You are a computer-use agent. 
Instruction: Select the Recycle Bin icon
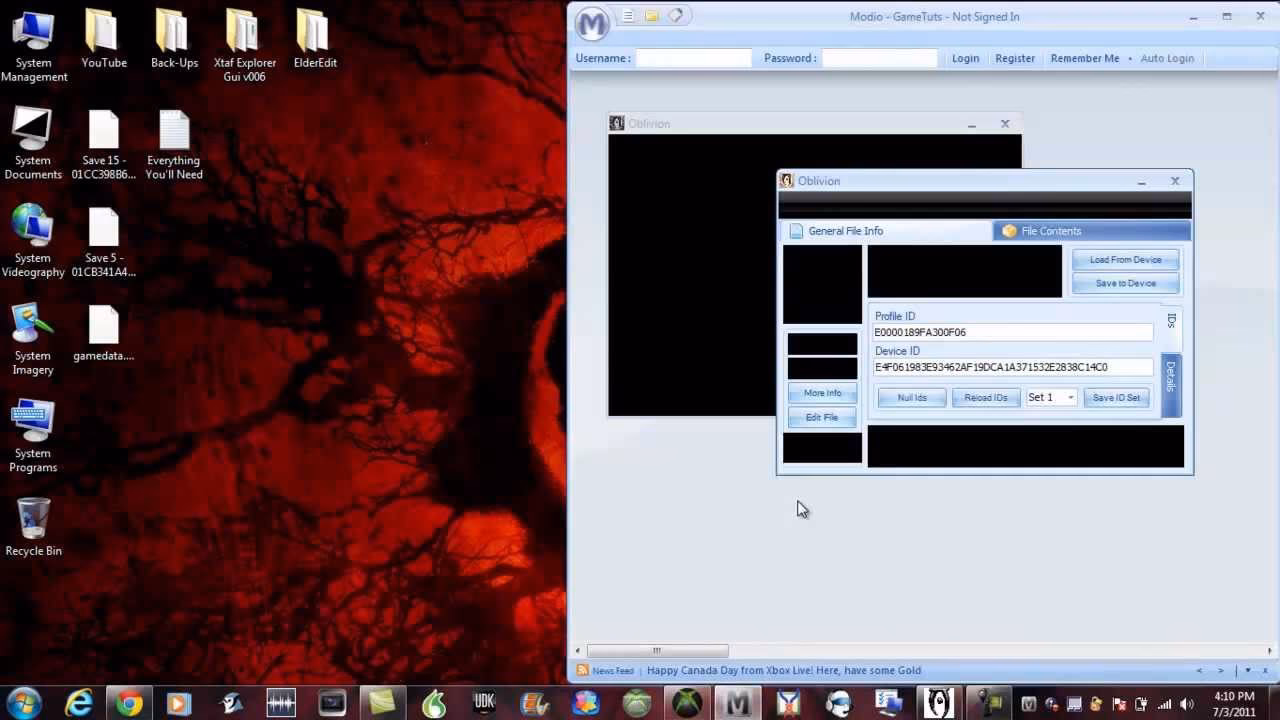(33, 527)
